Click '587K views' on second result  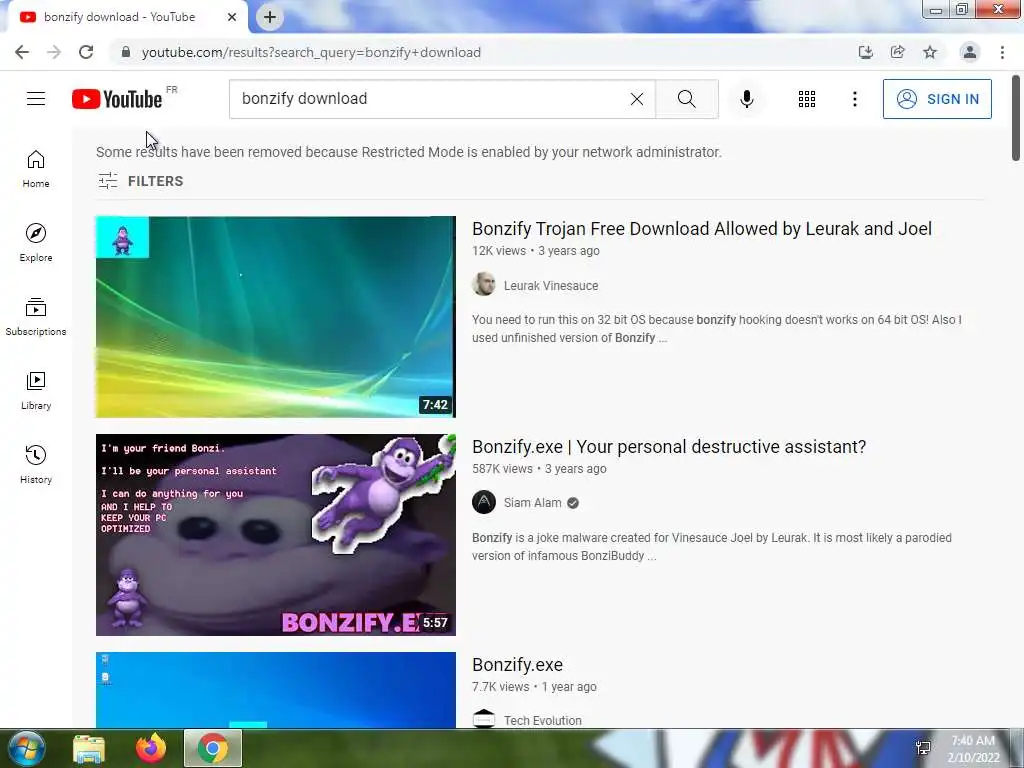tap(502, 469)
